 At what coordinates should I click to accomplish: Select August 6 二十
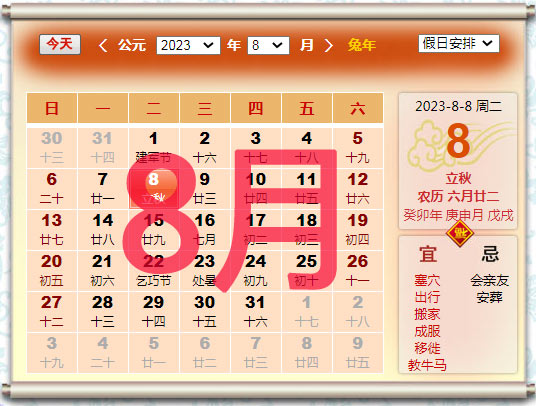[52, 189]
